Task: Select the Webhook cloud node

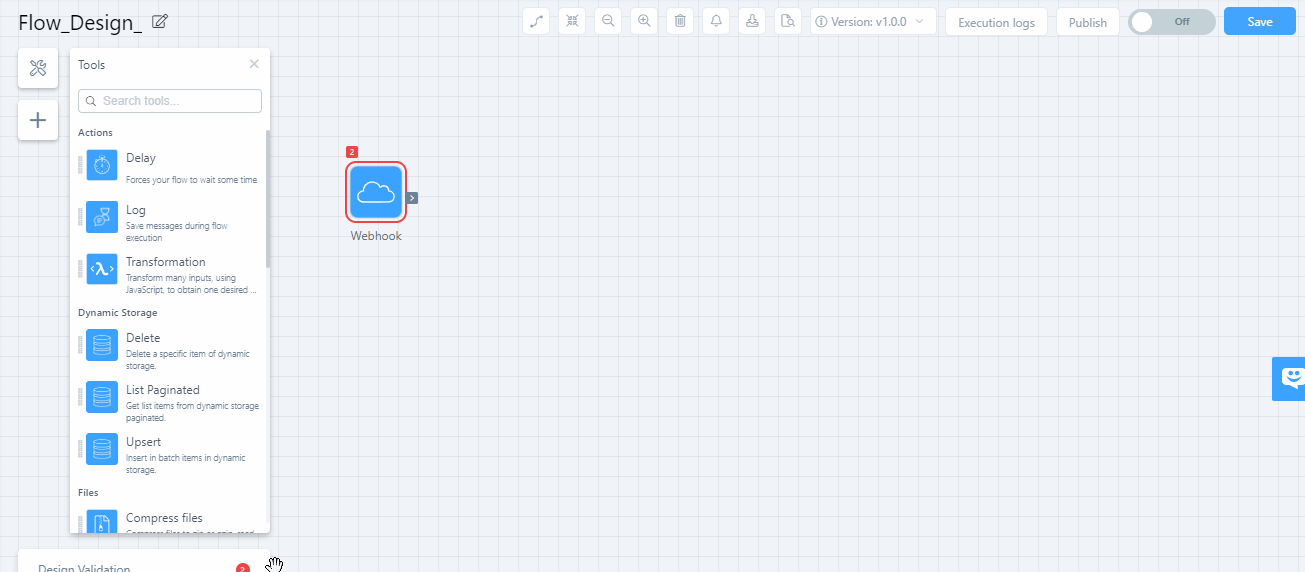Action: tap(376, 192)
